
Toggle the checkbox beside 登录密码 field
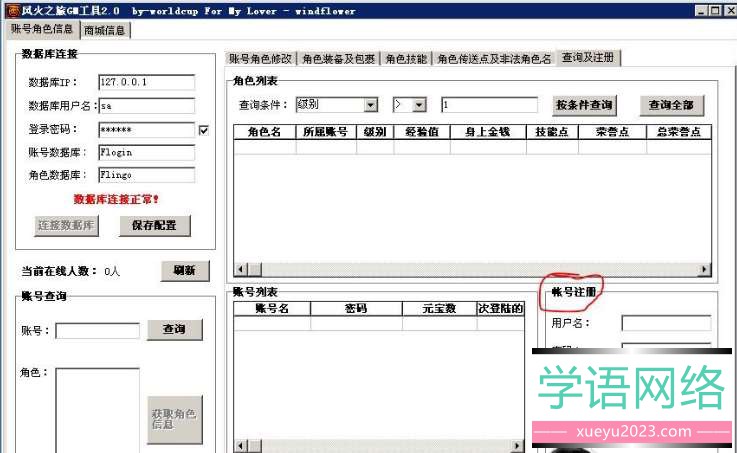(204, 130)
